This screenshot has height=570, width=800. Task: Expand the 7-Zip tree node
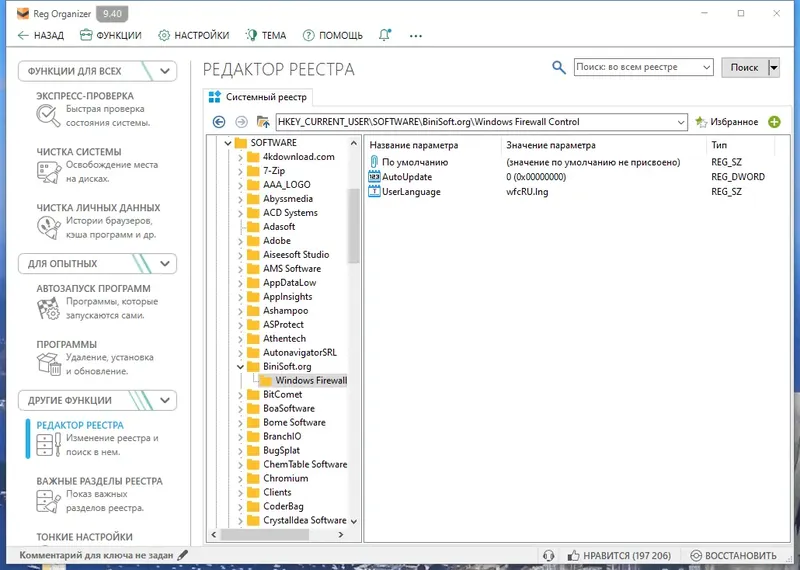240,171
